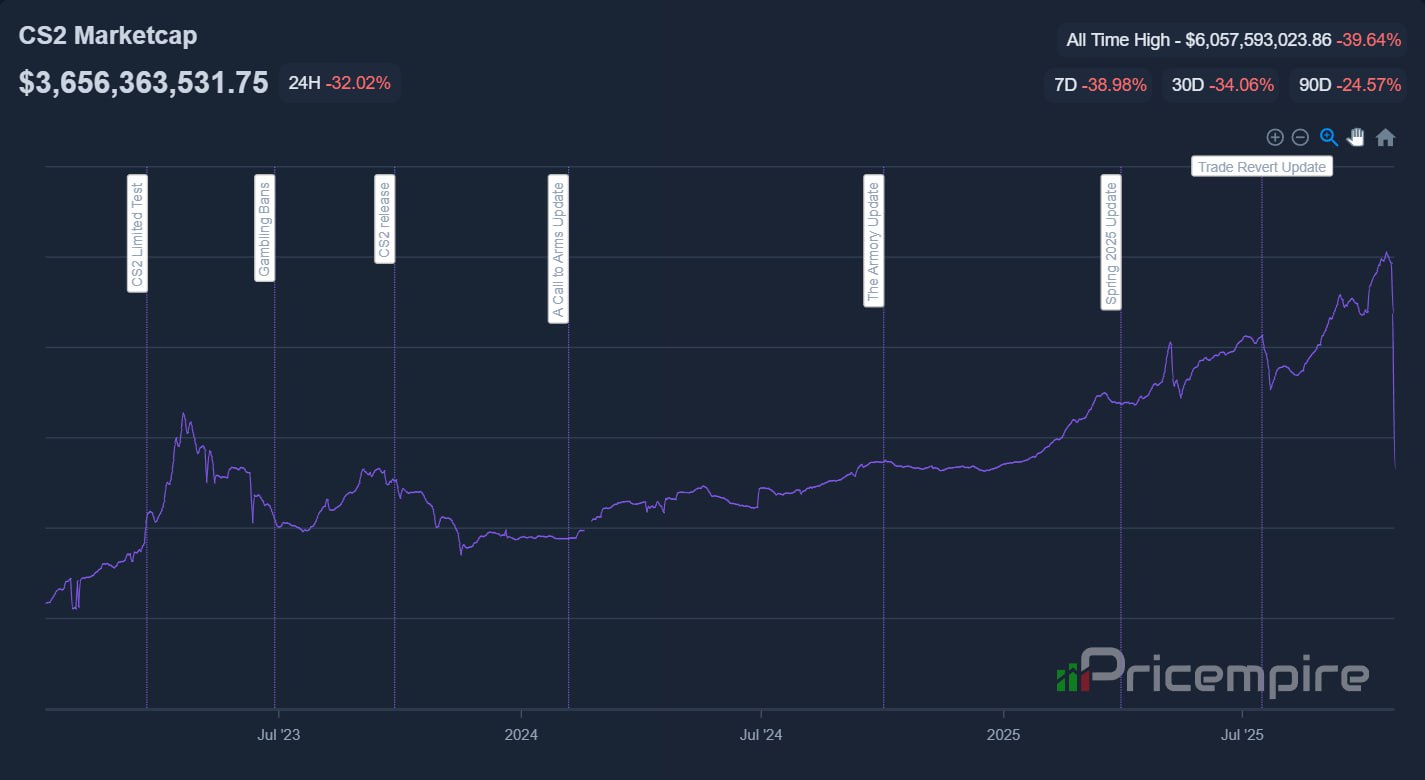Screen dimensions: 1425x780
Task: Reset chart zoom with home icon
Action: click(x=1385, y=138)
